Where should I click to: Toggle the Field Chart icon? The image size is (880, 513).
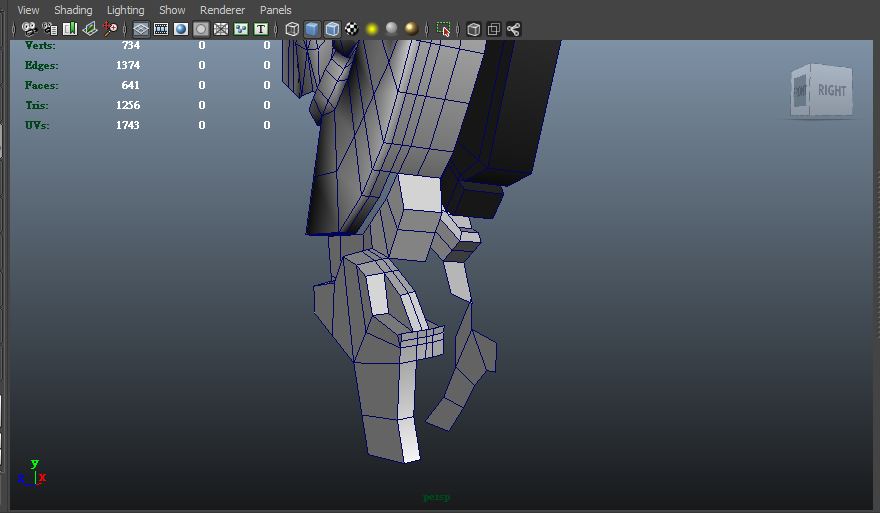click(x=221, y=29)
